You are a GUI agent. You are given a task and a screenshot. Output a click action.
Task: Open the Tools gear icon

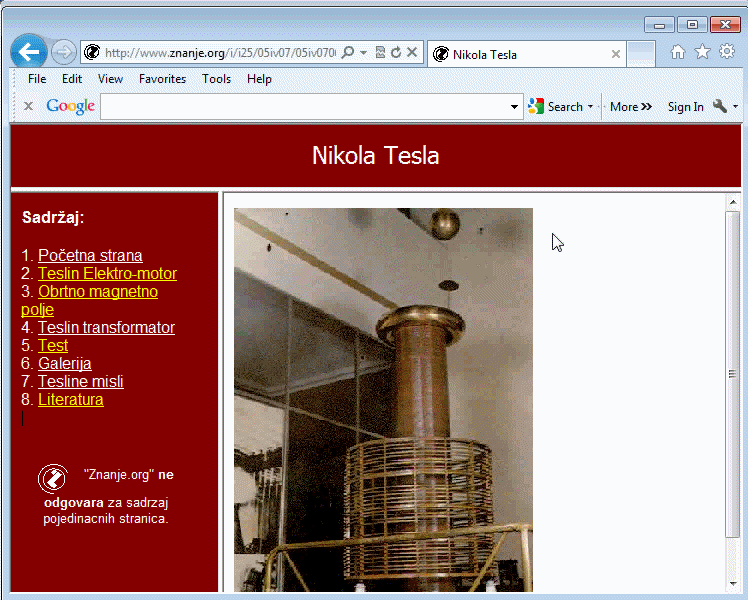[x=726, y=52]
